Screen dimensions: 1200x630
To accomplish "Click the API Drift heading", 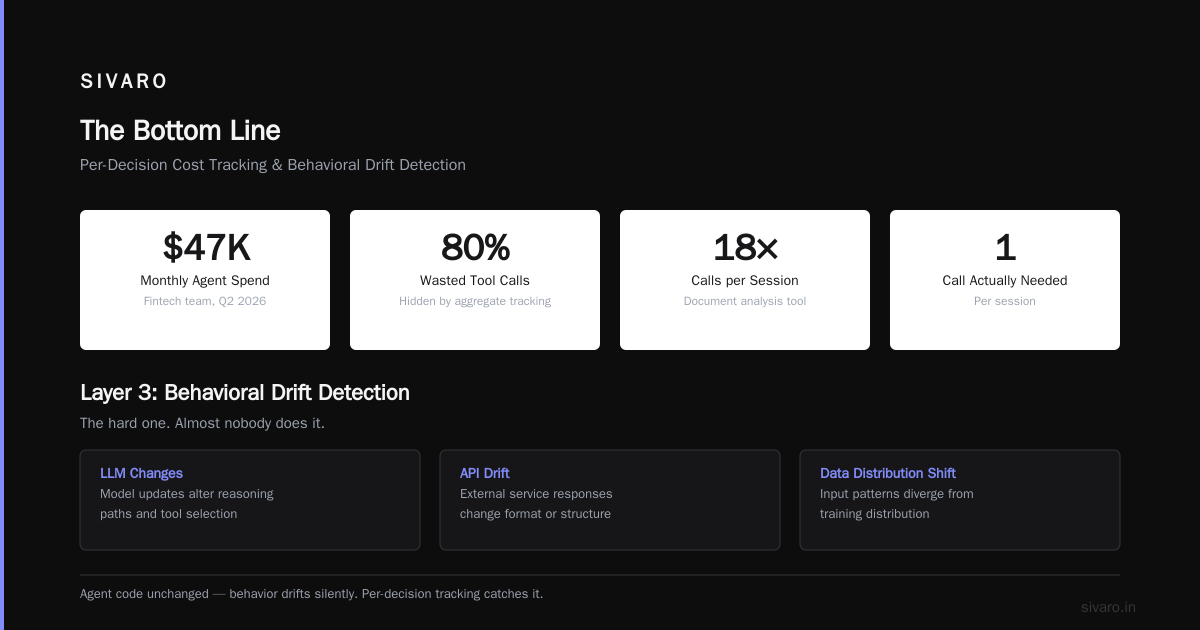I will tap(485, 473).
